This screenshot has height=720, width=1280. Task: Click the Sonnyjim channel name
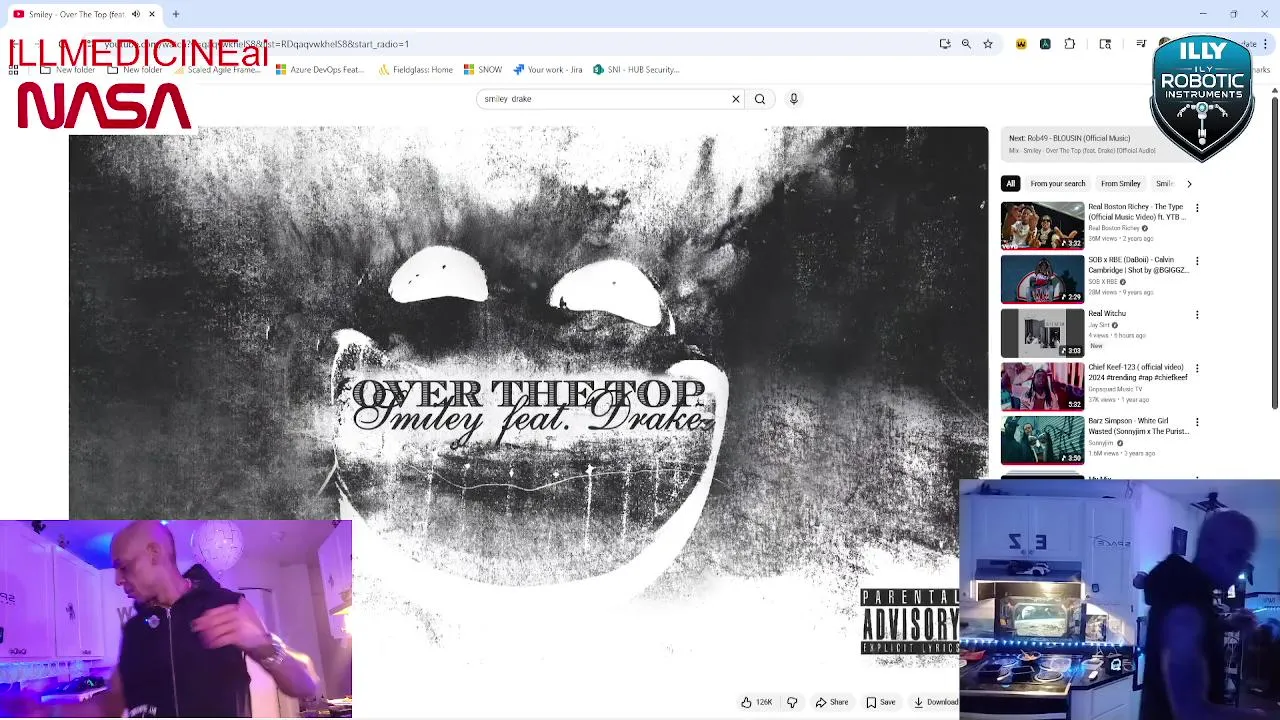pyautogui.click(x=1101, y=443)
